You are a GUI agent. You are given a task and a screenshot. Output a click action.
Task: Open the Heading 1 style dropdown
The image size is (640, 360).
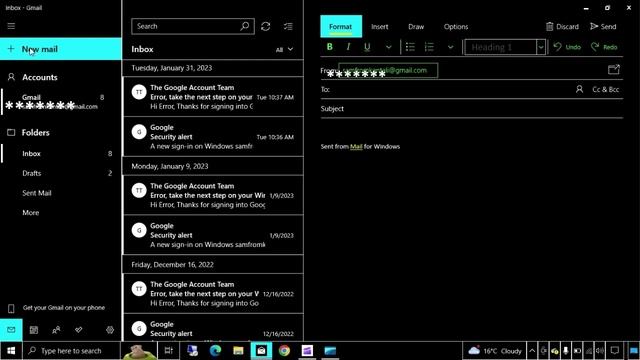(541, 47)
